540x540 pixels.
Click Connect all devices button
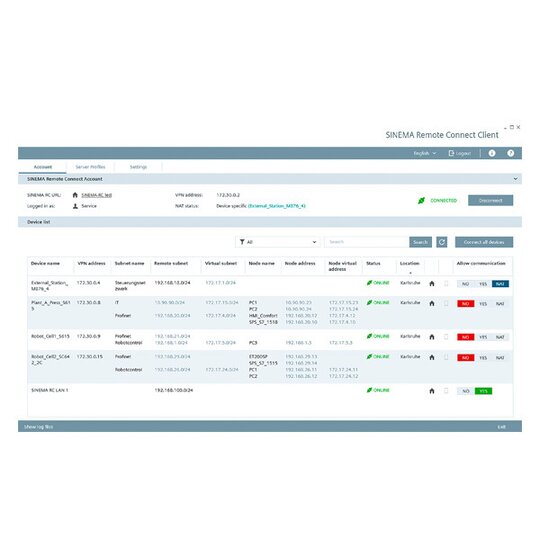484,242
